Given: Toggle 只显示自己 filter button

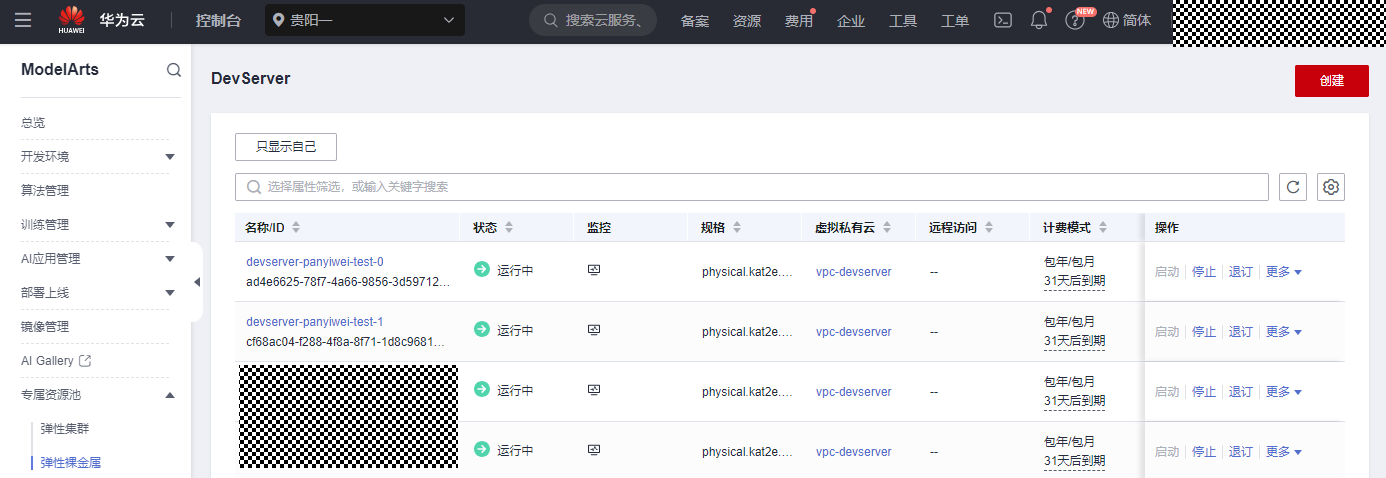Looking at the screenshot, I should click(x=286, y=147).
